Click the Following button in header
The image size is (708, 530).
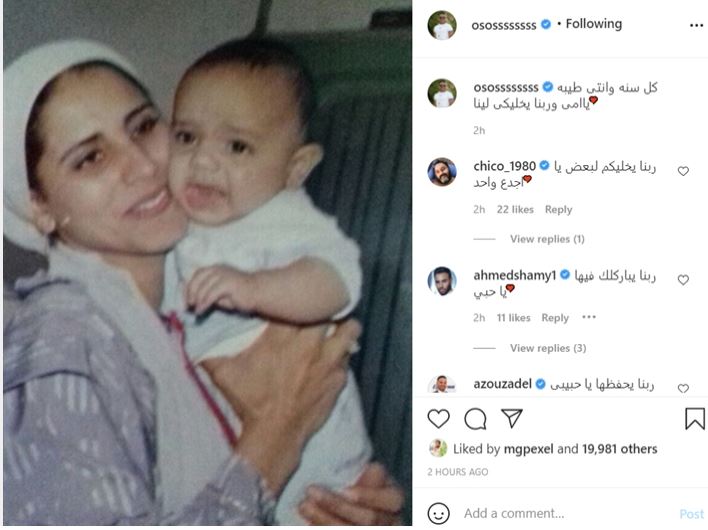[x=594, y=23]
